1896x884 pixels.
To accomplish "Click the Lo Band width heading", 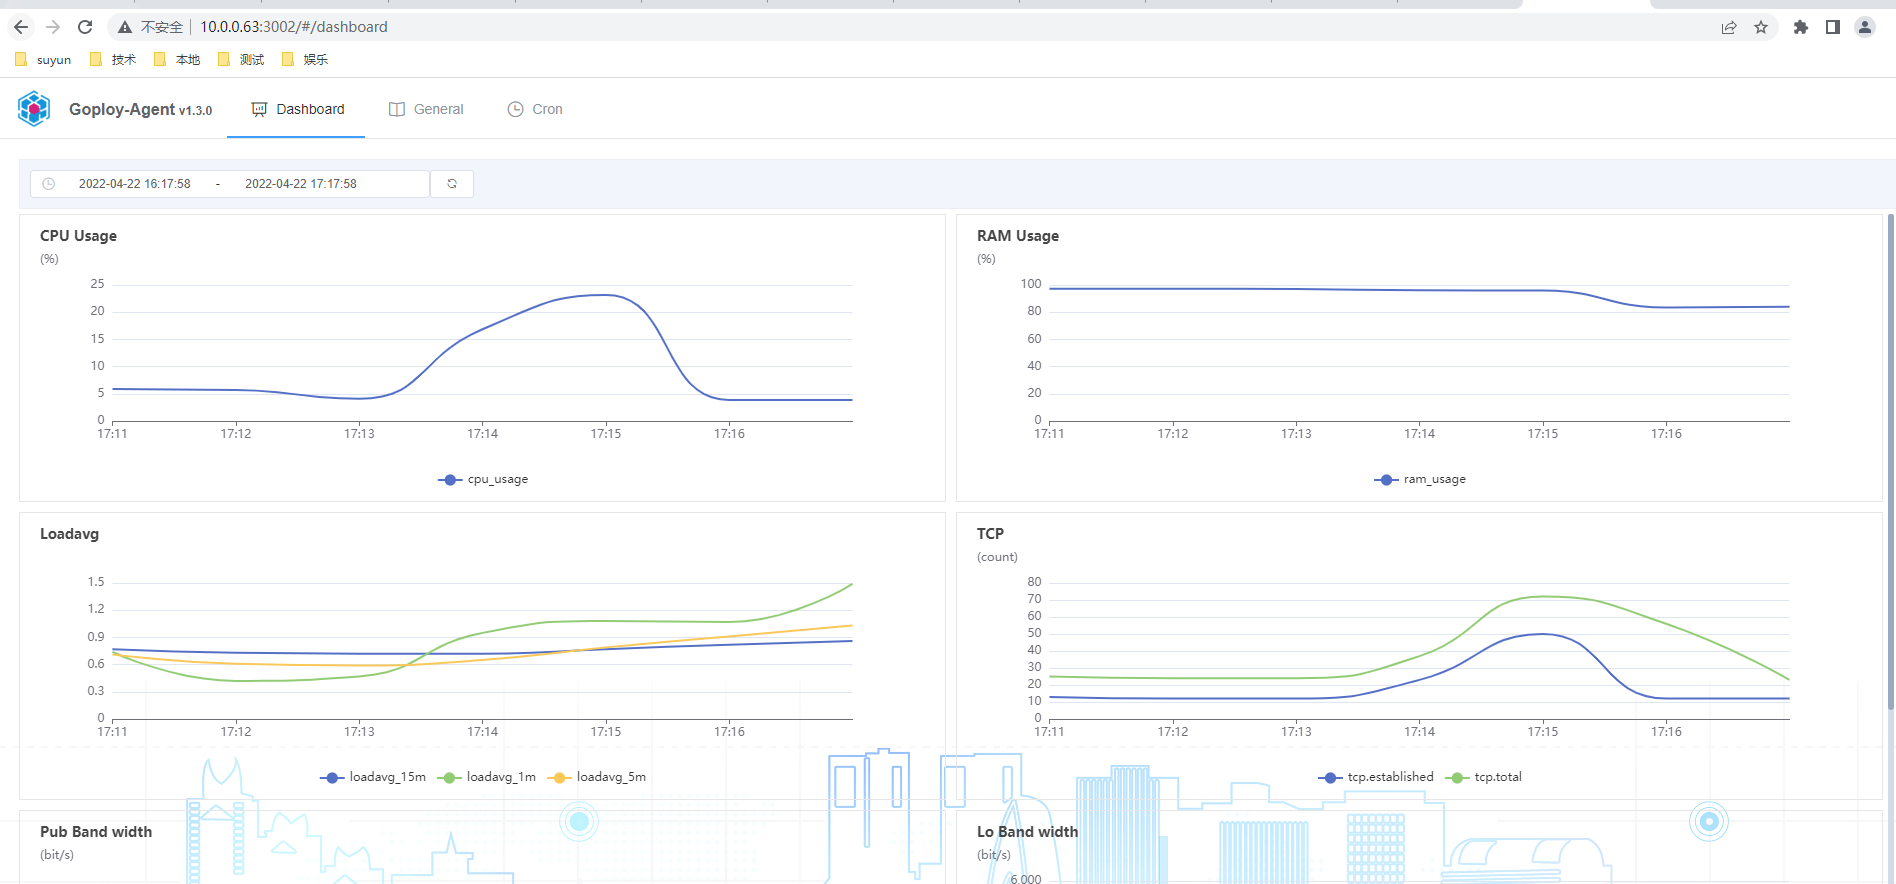I will pyautogui.click(x=1027, y=832).
